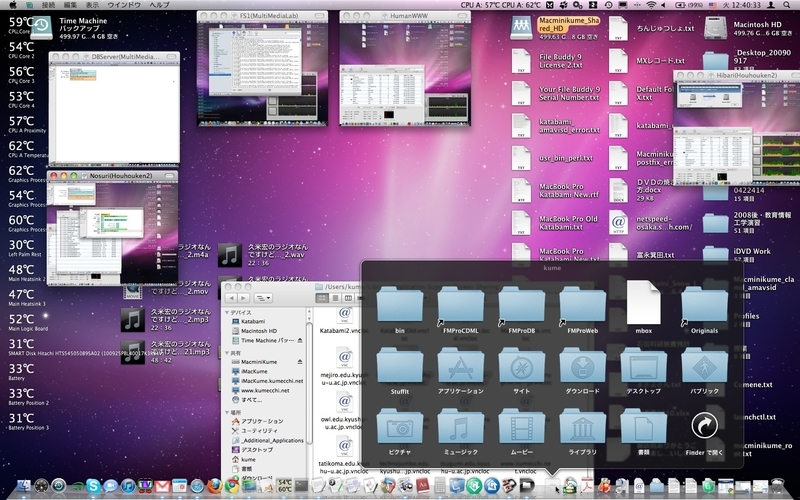Go back using Finder back arrow
The width and height of the screenshot is (800, 500).
[x=231, y=298]
